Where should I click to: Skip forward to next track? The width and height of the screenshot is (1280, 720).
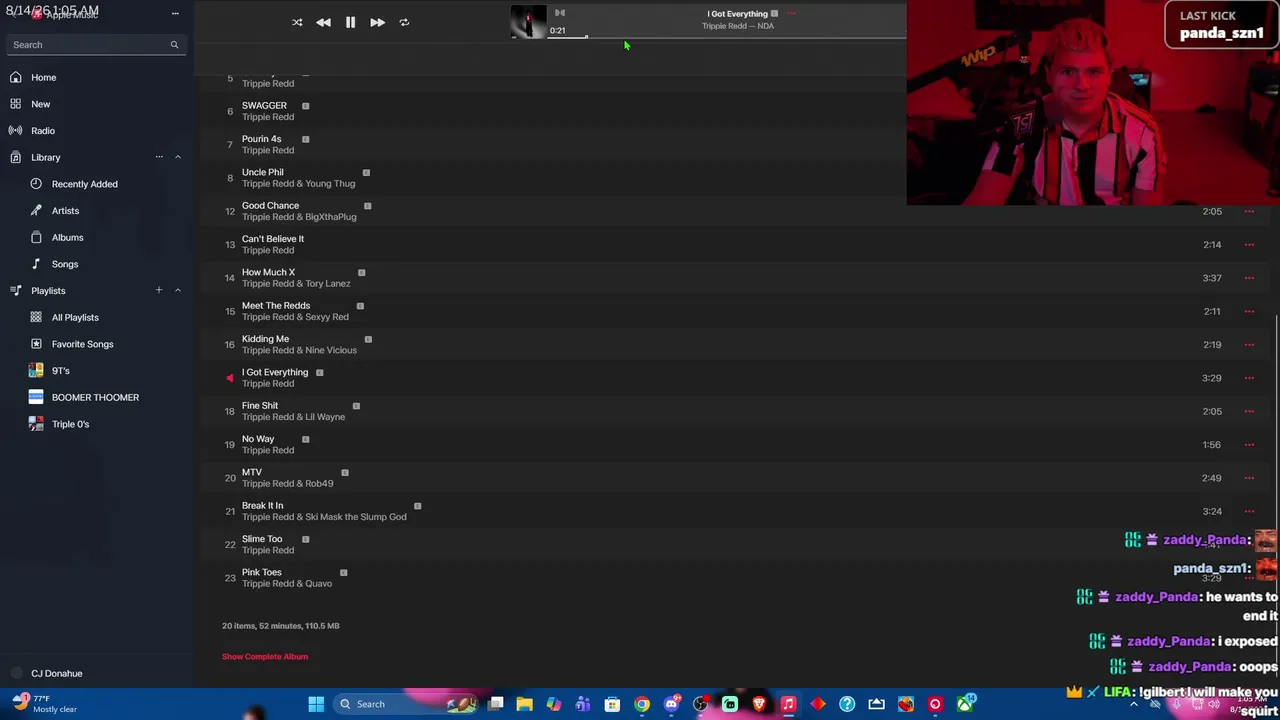377,22
